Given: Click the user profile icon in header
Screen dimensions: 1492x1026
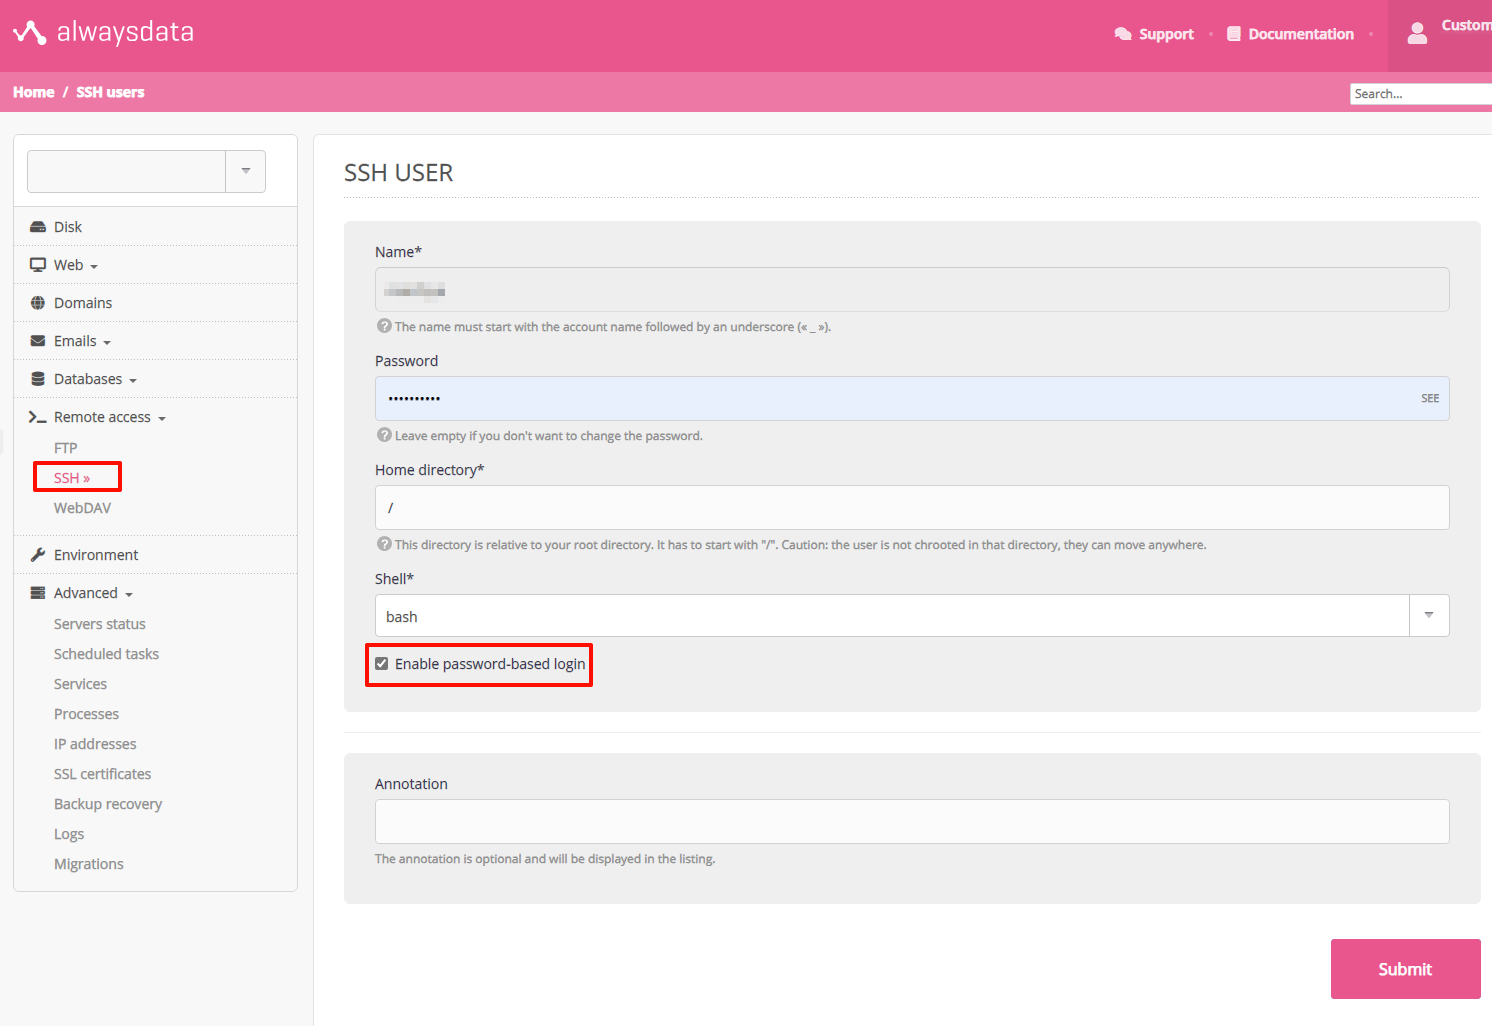Looking at the screenshot, I should [x=1417, y=34].
